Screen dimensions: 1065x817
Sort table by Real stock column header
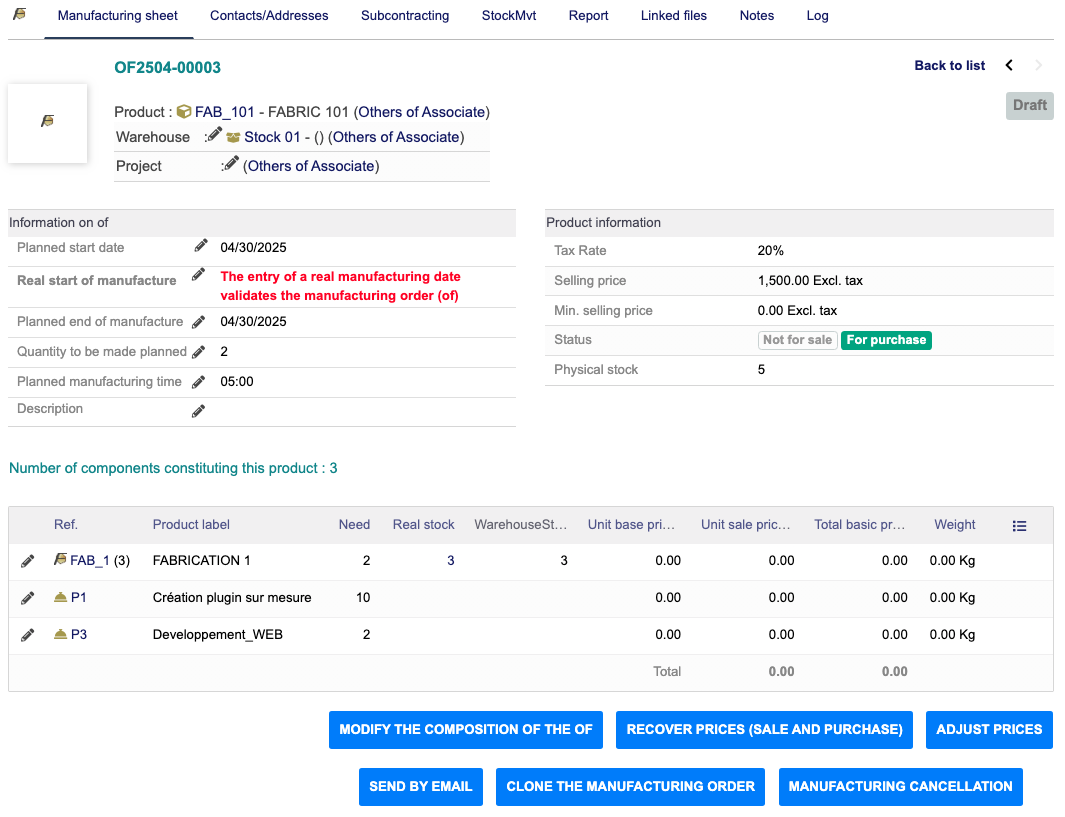(x=423, y=525)
